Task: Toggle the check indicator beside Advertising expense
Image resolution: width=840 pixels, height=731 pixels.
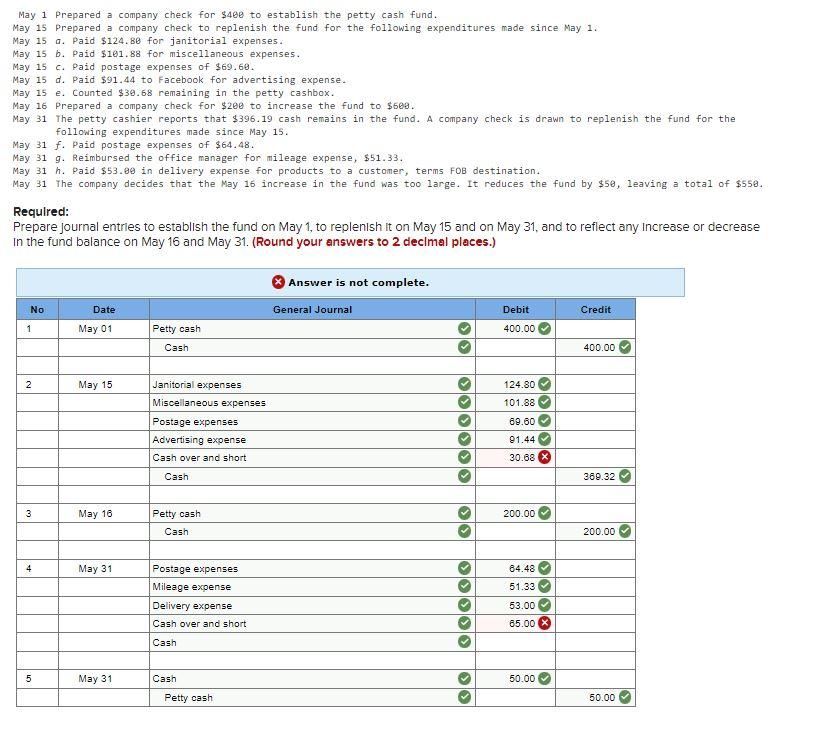Action: pyautogui.click(x=466, y=440)
